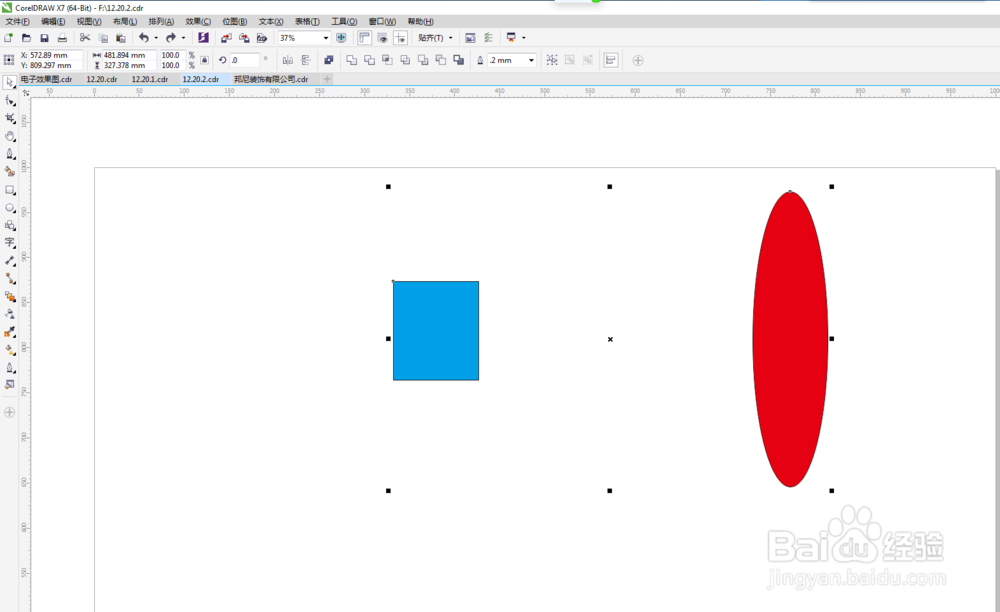Image resolution: width=1000 pixels, height=612 pixels.
Task: Select the Transparency tool
Action: [10, 314]
